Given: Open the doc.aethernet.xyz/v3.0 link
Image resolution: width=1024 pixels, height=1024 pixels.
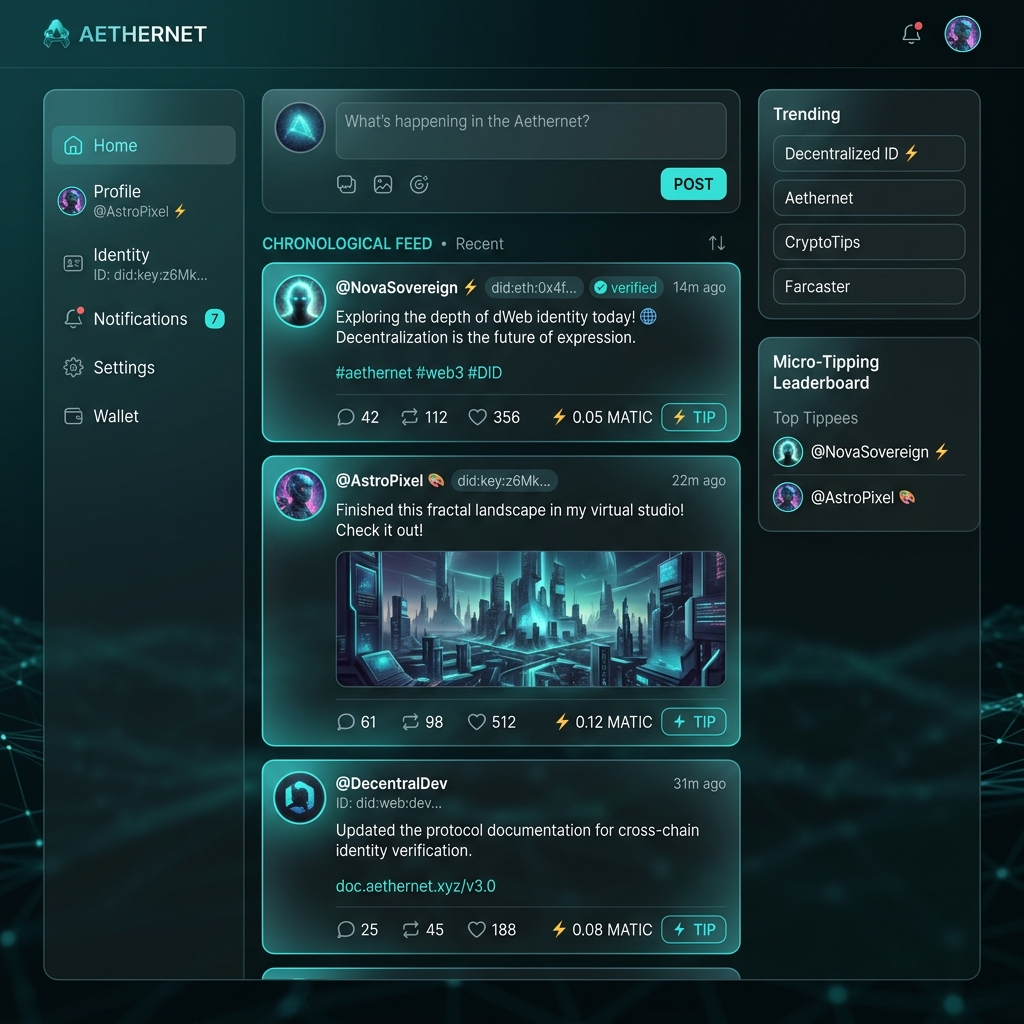Looking at the screenshot, I should (416, 886).
